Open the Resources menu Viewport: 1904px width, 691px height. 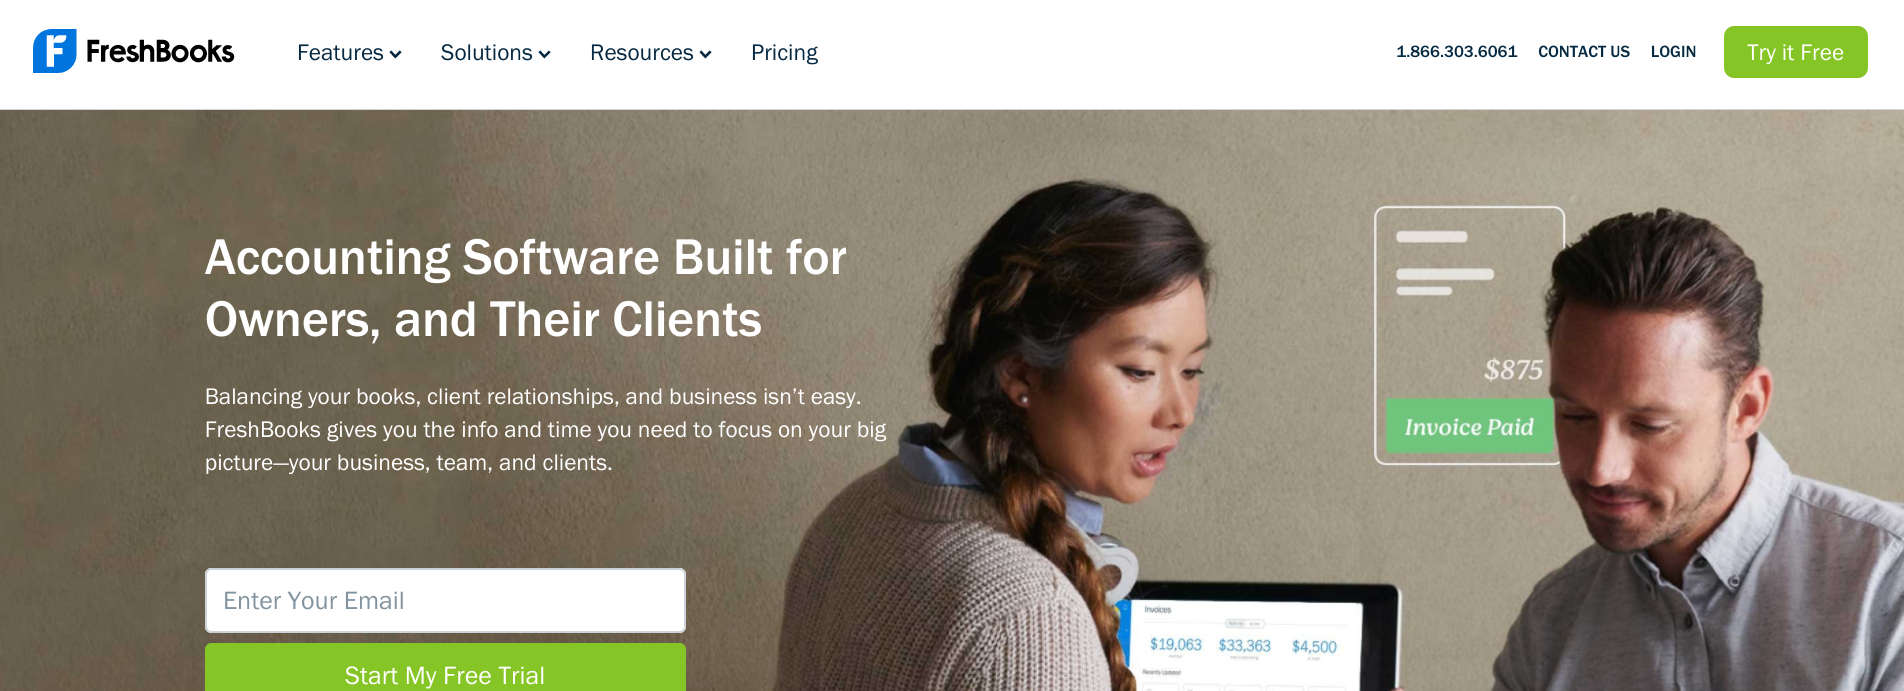point(651,53)
